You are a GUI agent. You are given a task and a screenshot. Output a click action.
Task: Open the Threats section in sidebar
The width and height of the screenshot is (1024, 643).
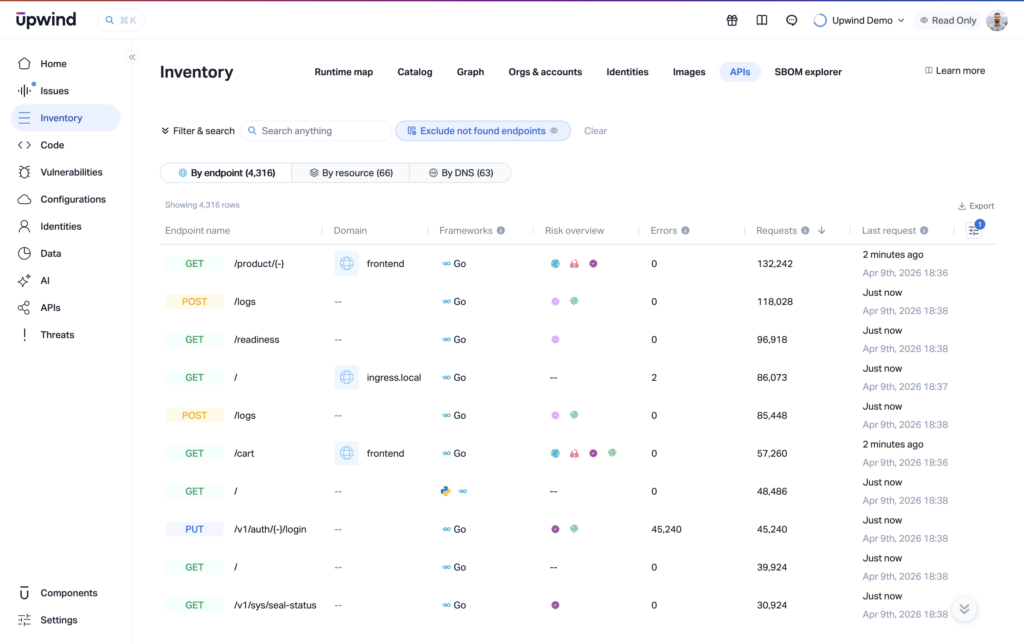click(57, 335)
